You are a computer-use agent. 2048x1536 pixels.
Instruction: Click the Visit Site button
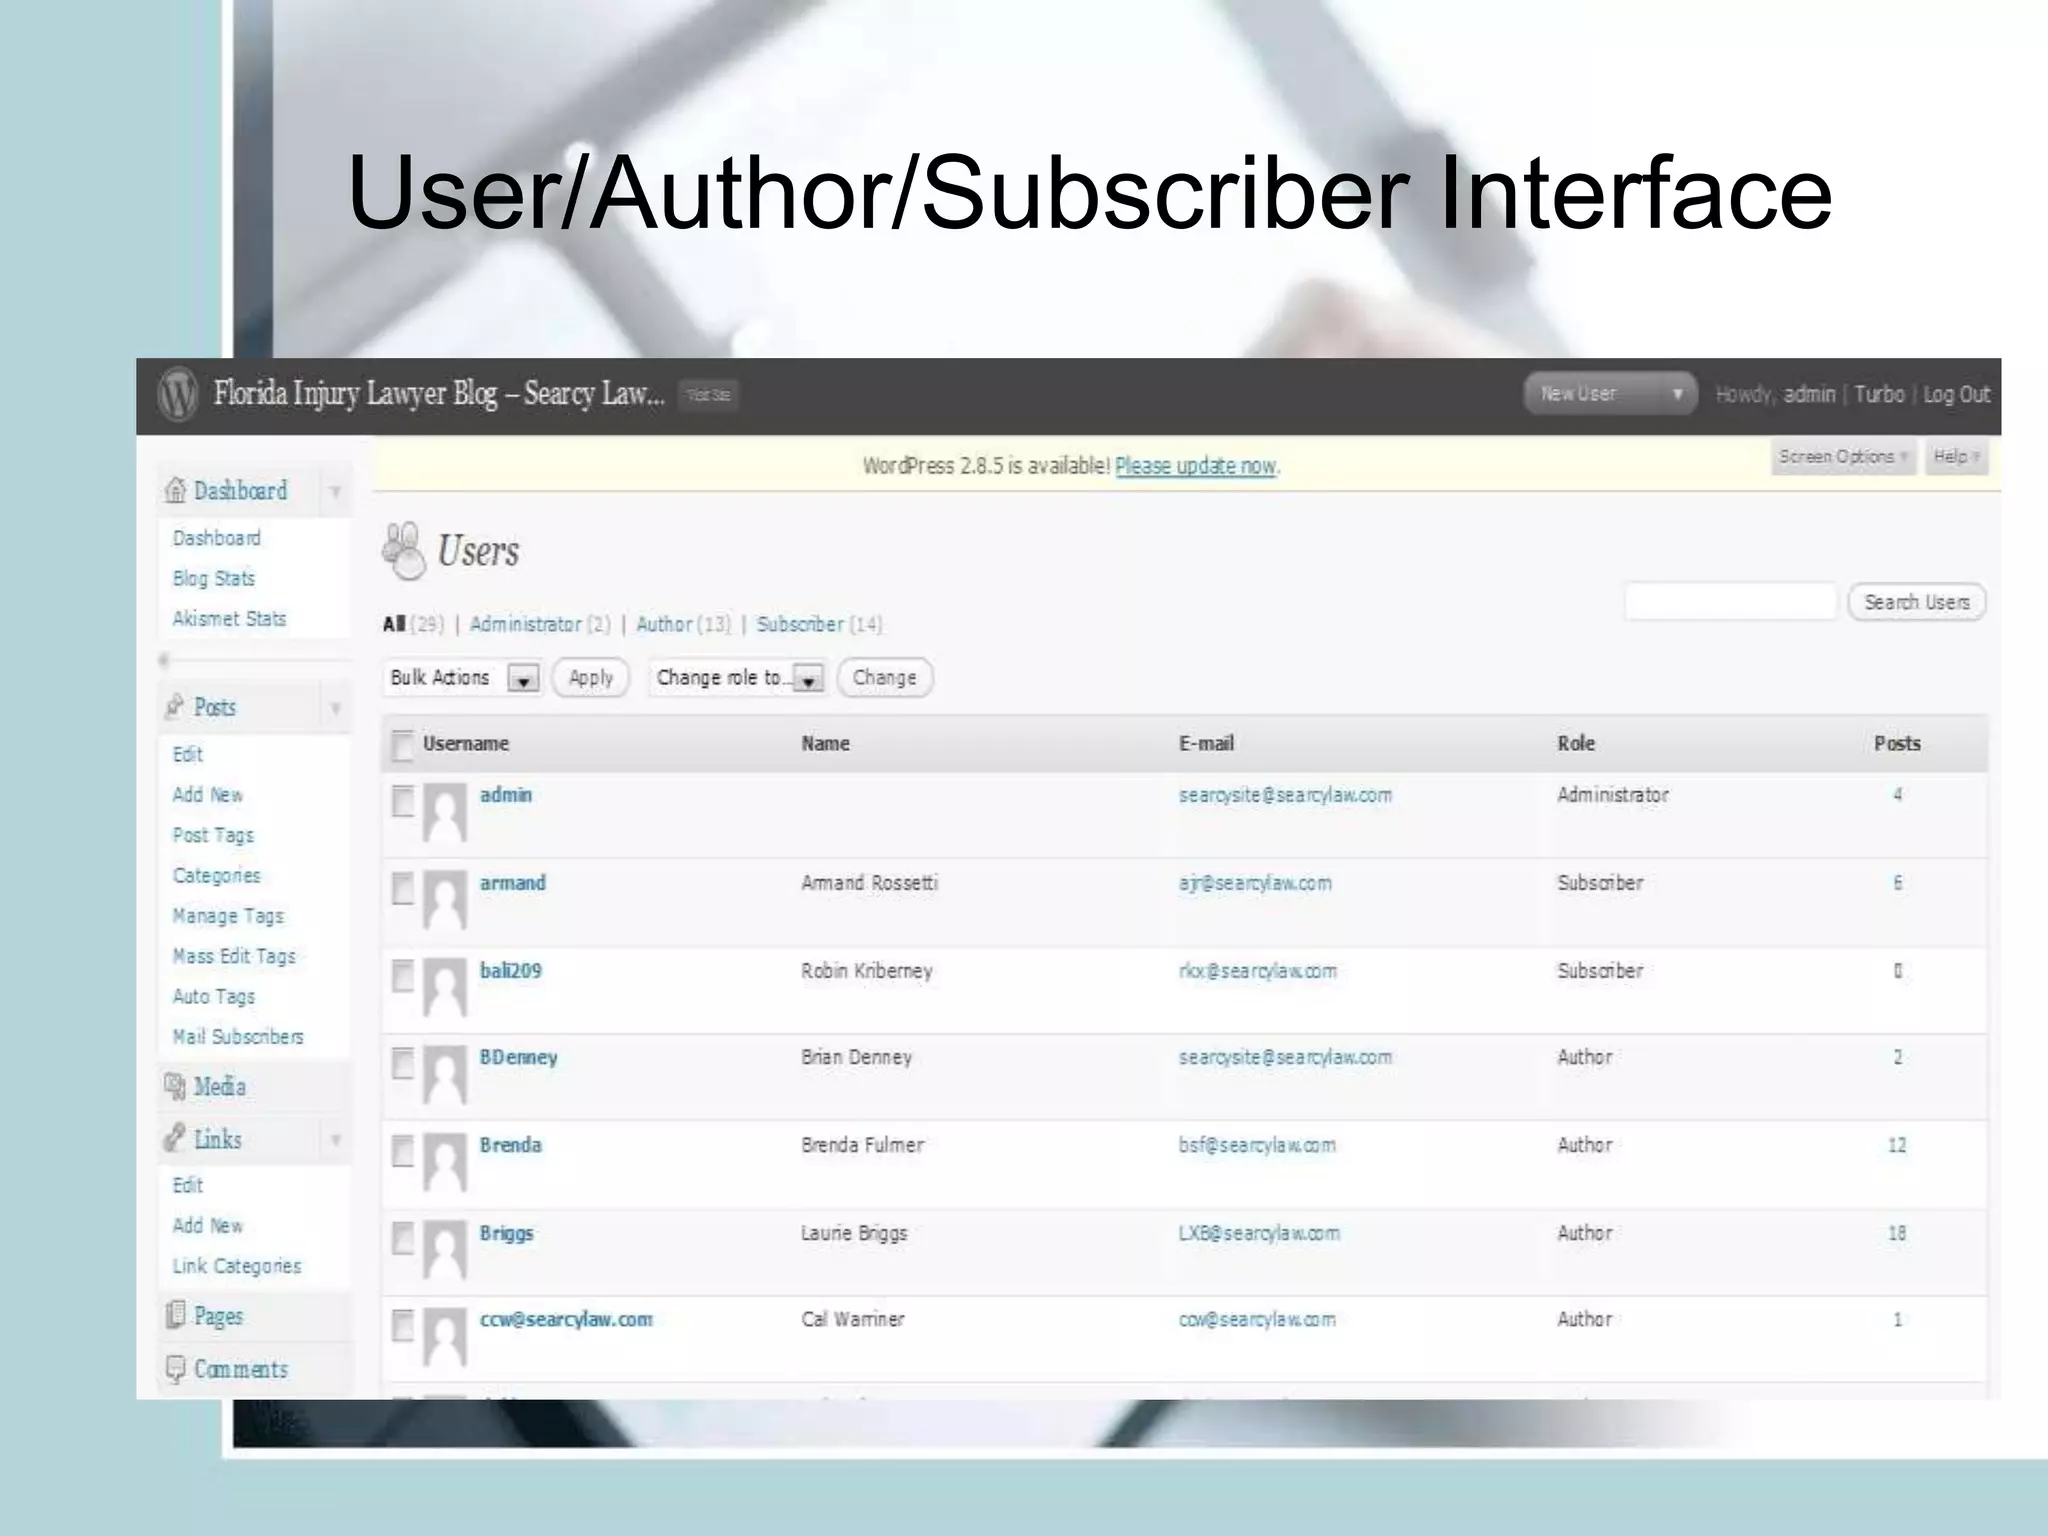(708, 395)
